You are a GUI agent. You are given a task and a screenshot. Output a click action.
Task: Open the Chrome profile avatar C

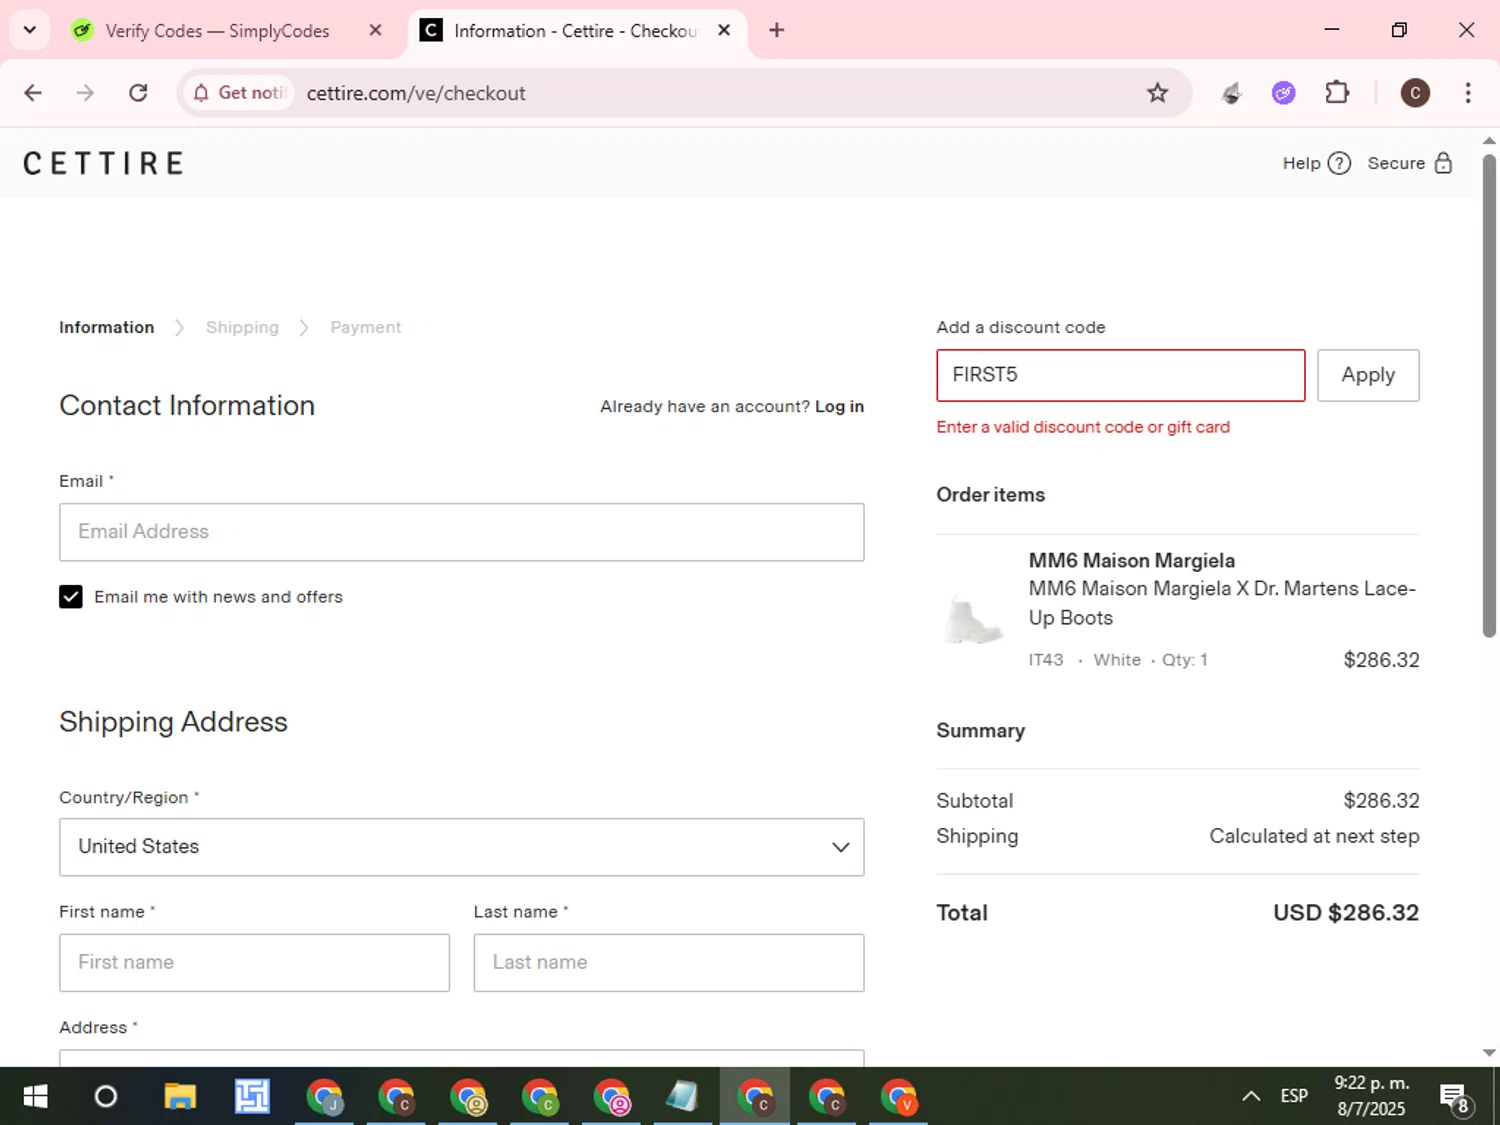(x=1415, y=93)
